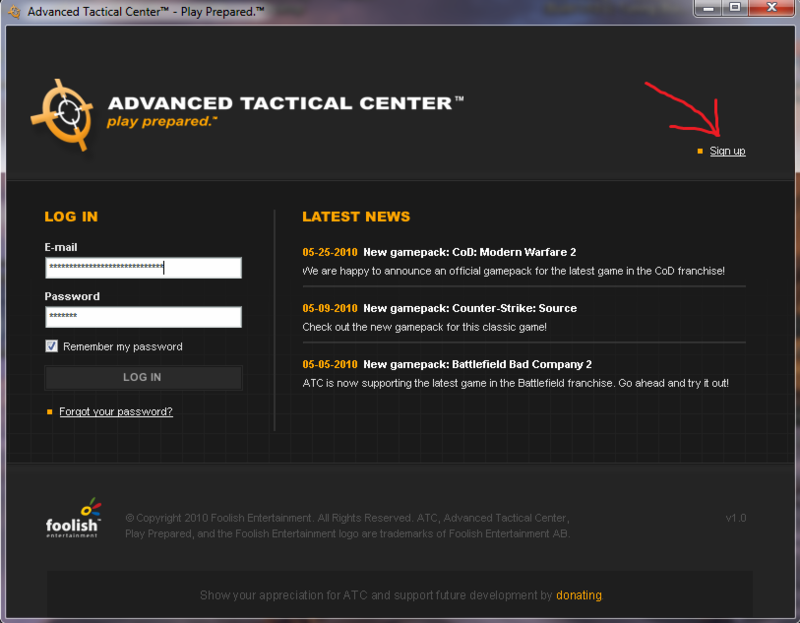The height and width of the screenshot is (623, 800).
Task: Click the title bar application icon
Action: tap(14, 10)
